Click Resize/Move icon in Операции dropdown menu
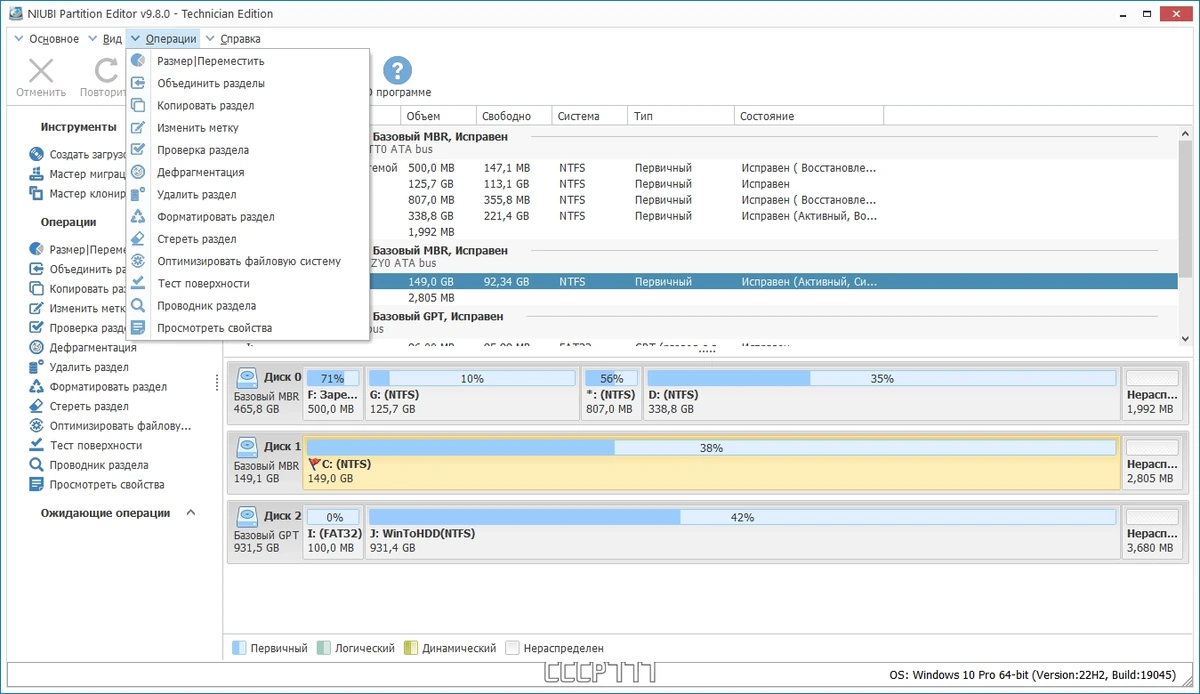This screenshot has height=694, width=1200. (x=138, y=61)
